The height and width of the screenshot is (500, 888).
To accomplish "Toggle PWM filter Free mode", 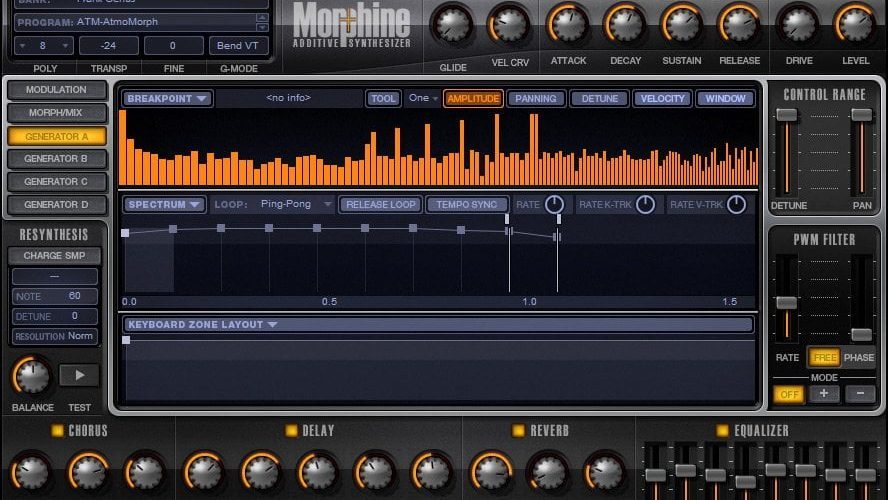I will pos(824,357).
